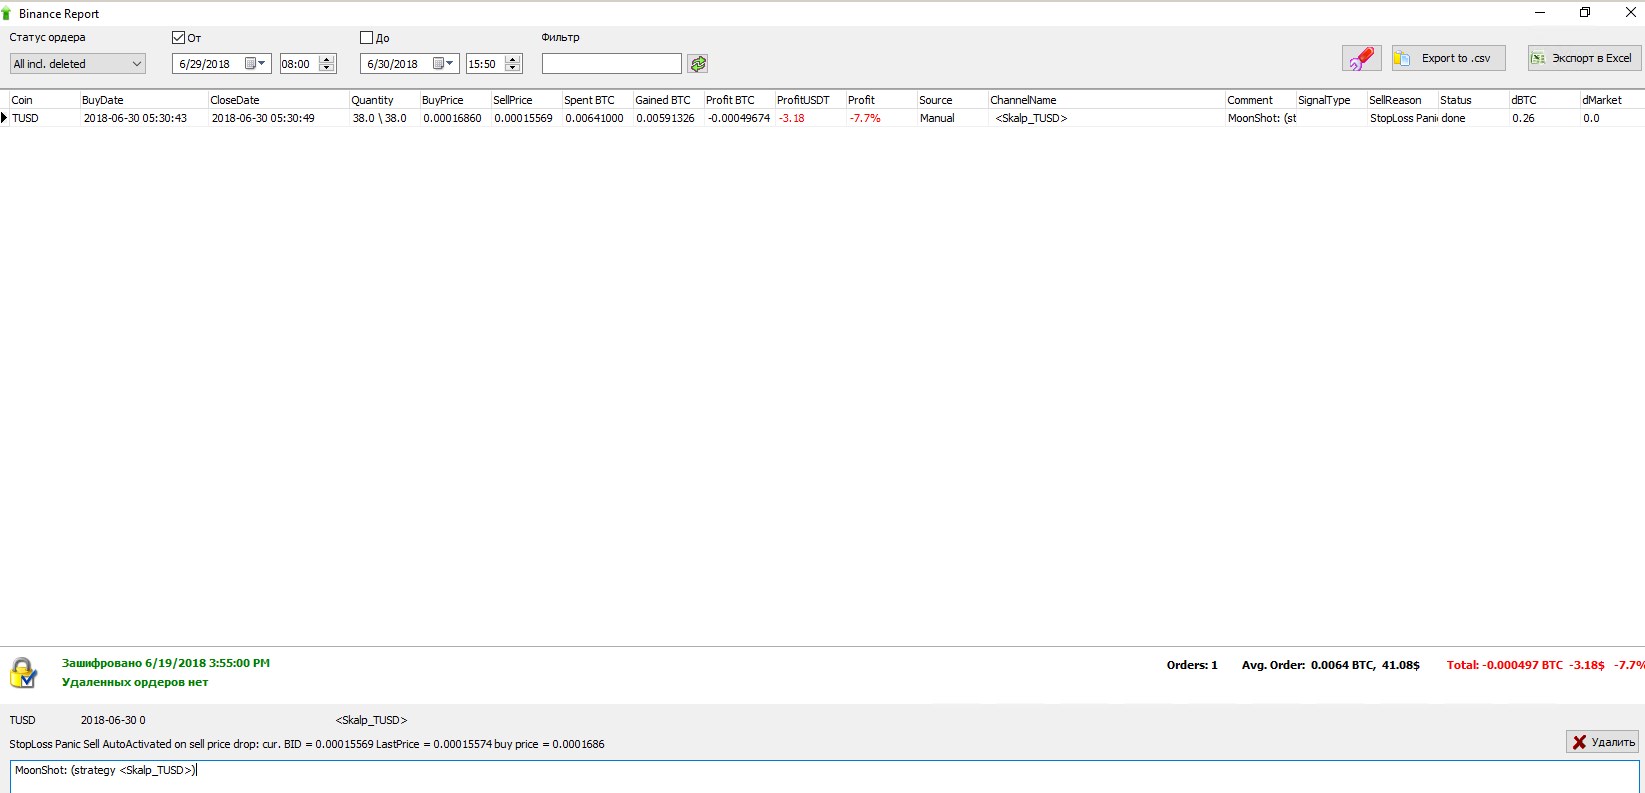The image size is (1645, 793).
Task: Sort by the Quantity column header
Action: (384, 100)
